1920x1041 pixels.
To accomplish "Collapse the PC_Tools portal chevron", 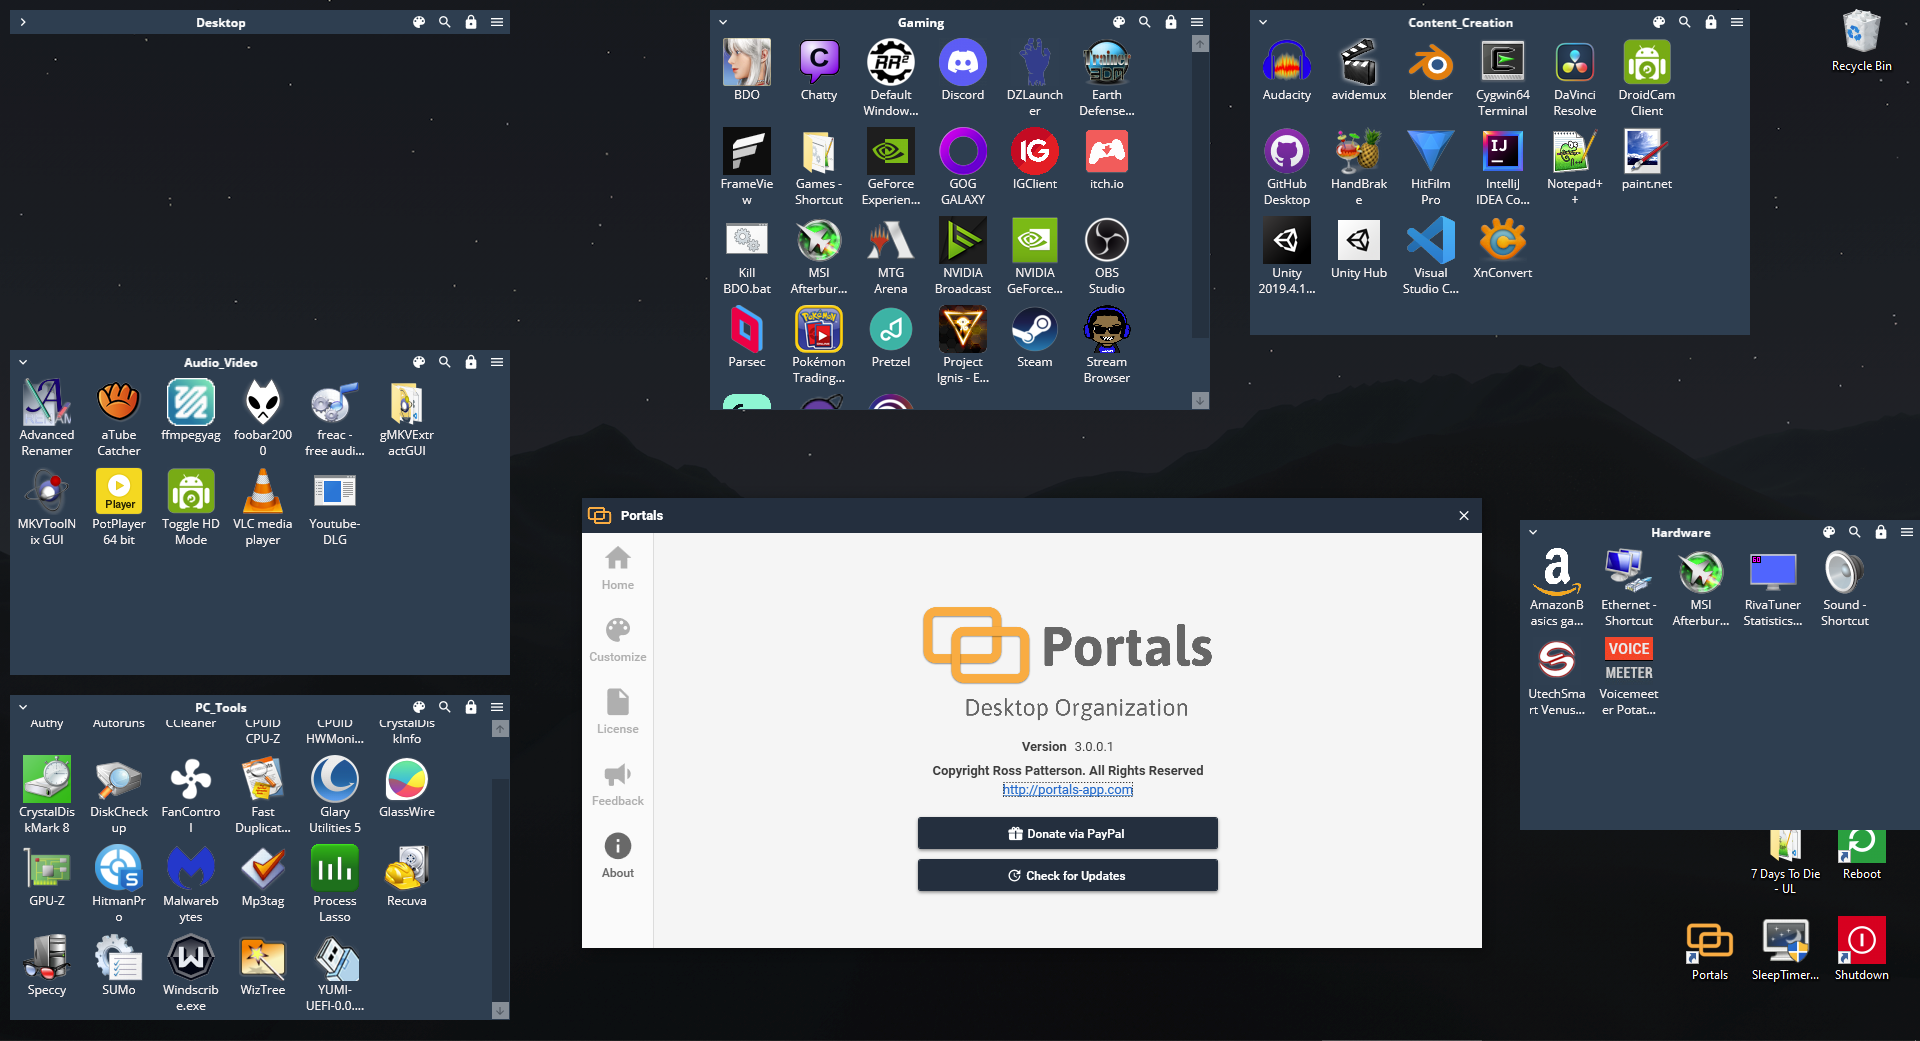I will 23,707.
